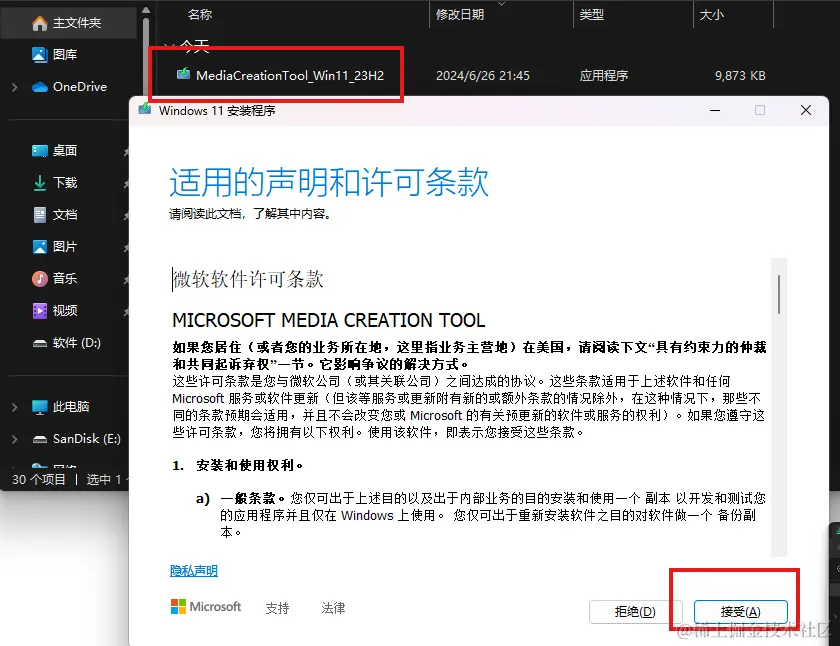Open the 主文件夹 home icon in sidebar
Image resolution: width=840 pixels, height=646 pixels.
pos(40,23)
